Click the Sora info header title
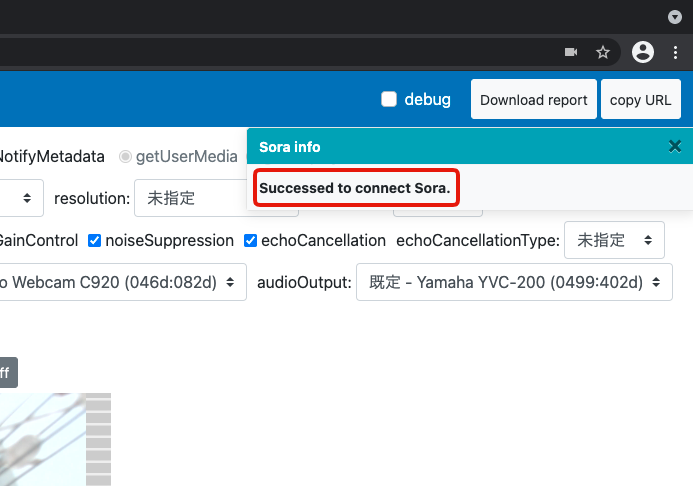 [290, 147]
